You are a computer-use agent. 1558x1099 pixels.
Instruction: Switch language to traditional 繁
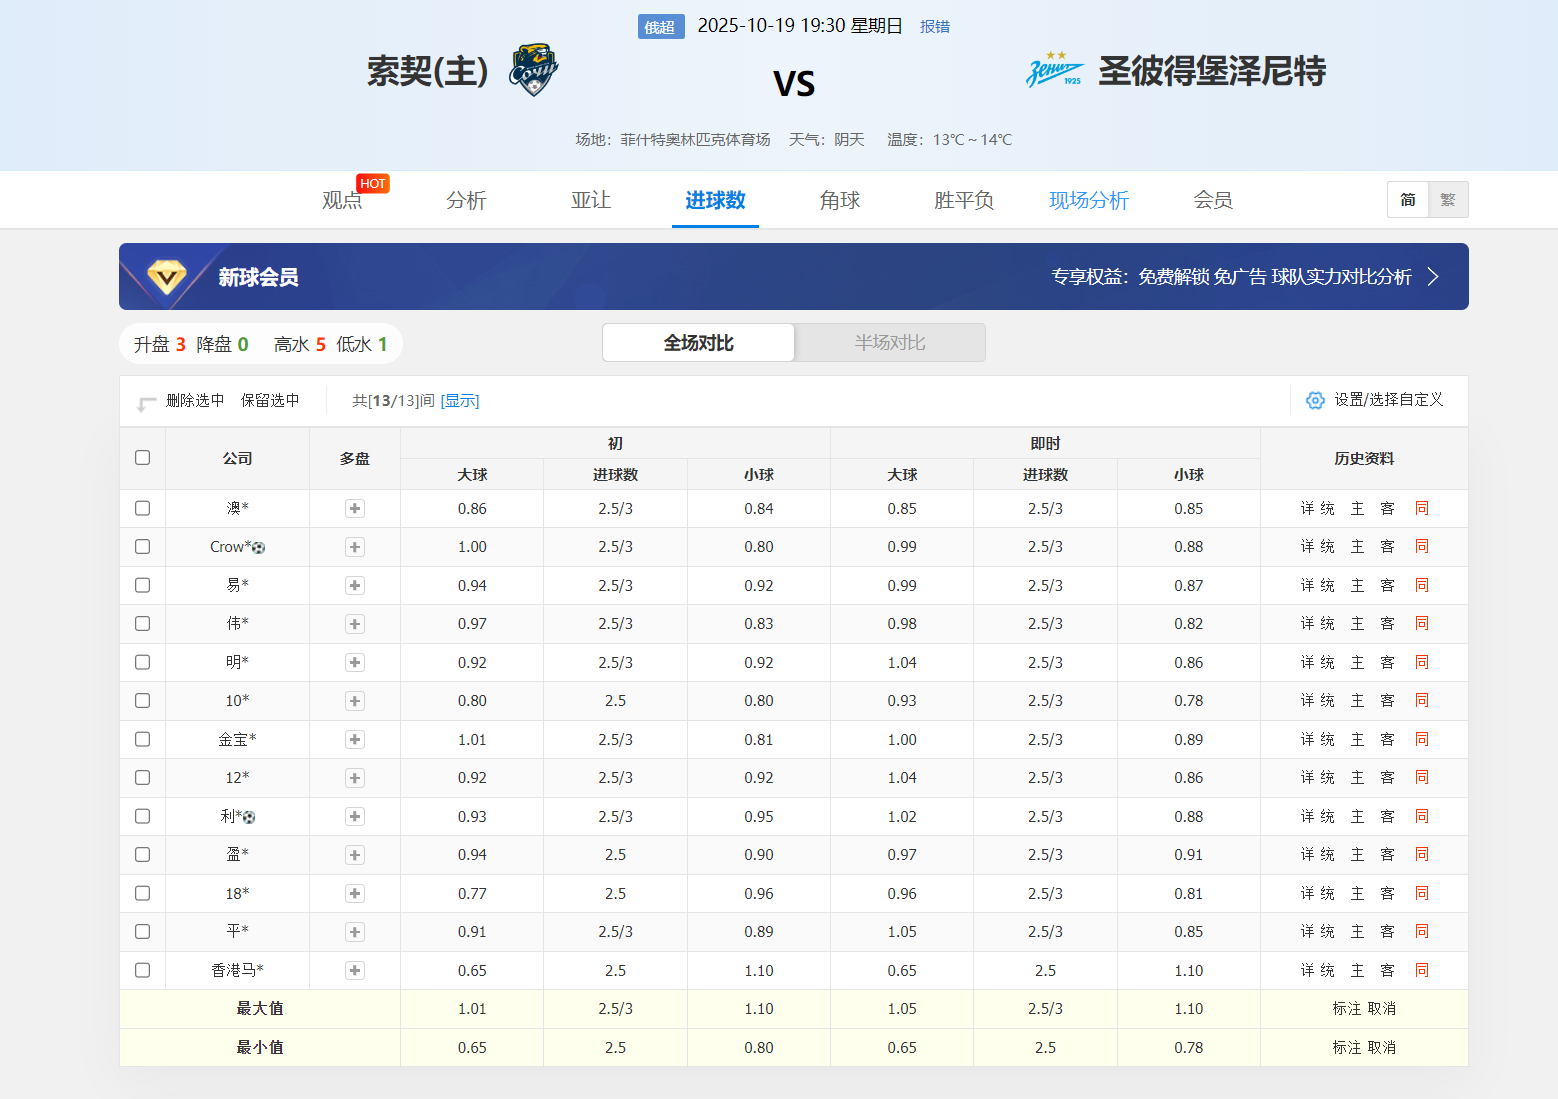[x=1448, y=199]
